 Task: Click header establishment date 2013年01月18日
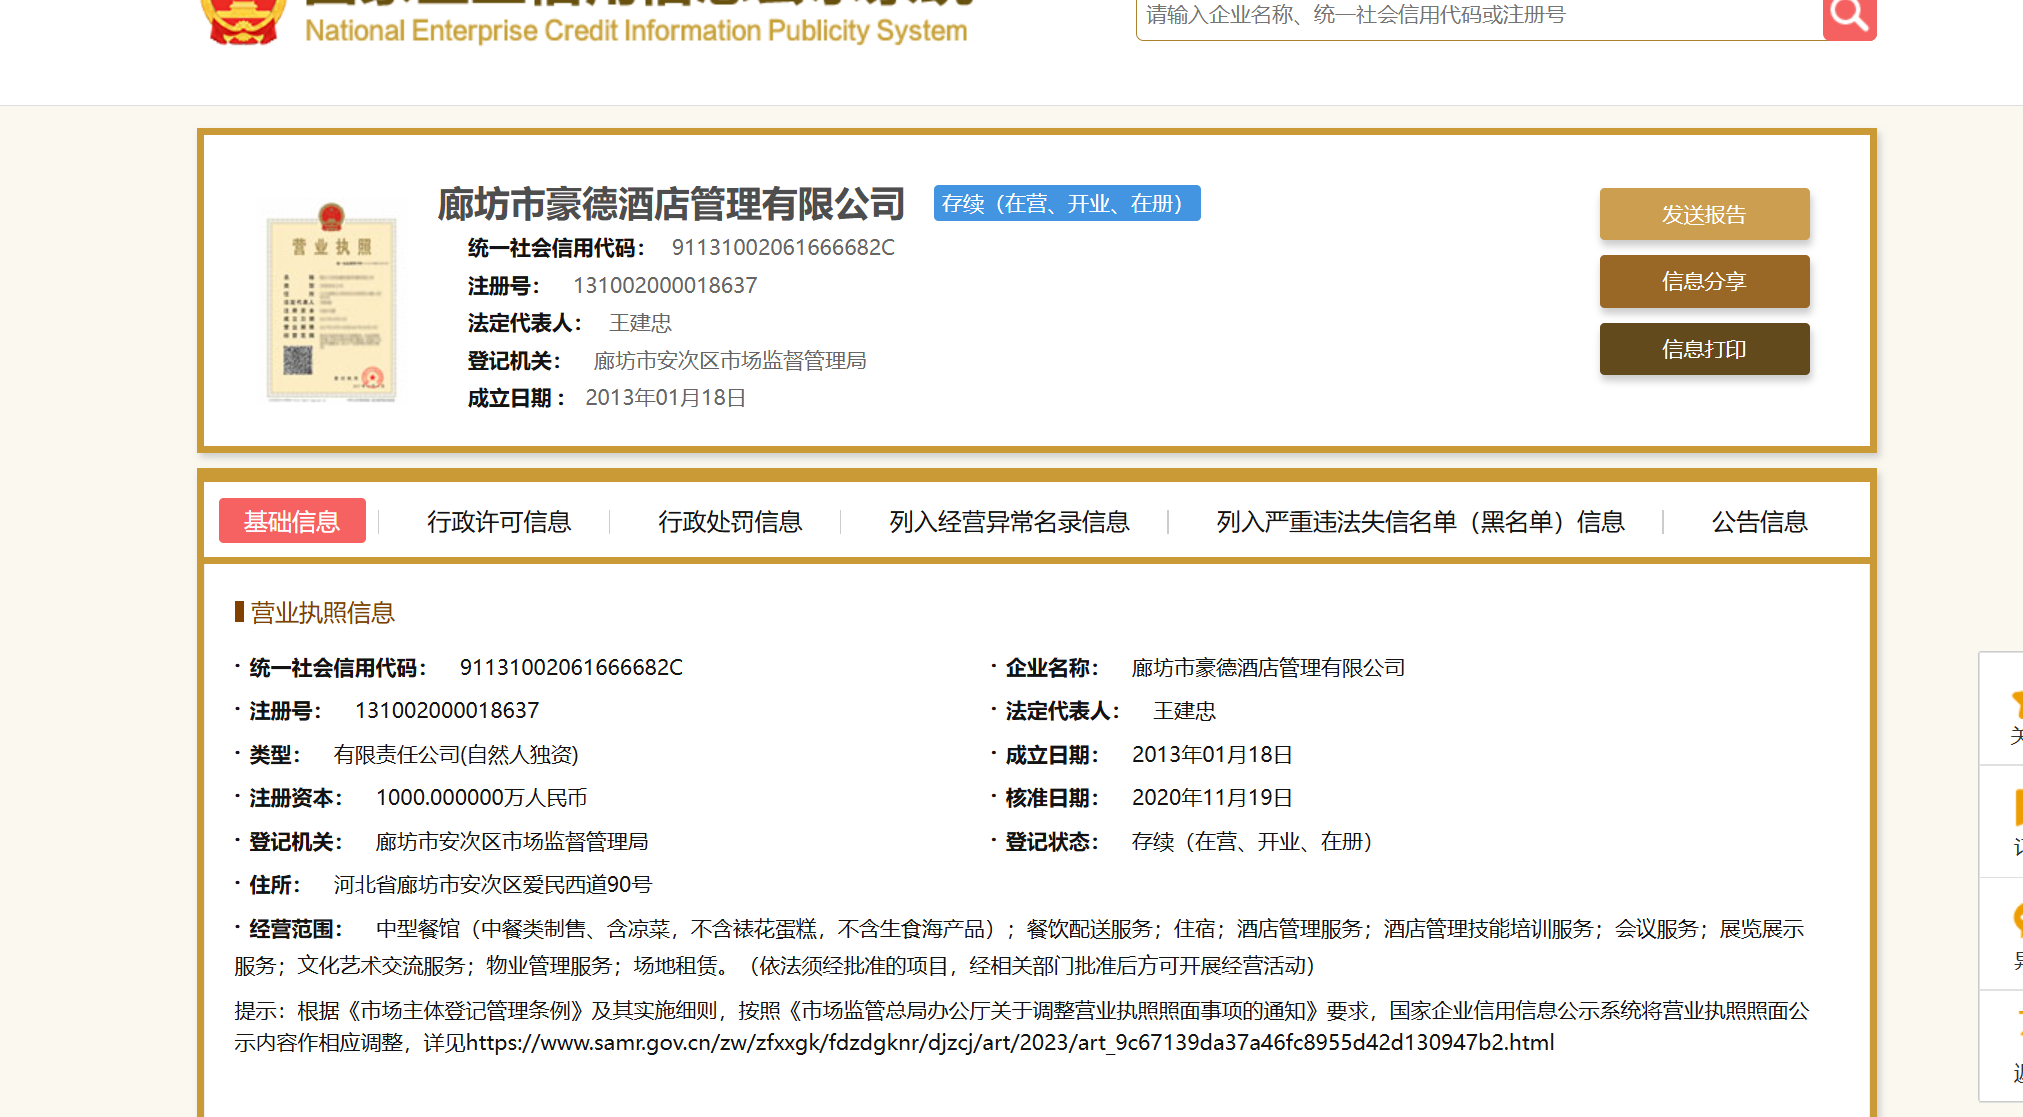[666, 398]
